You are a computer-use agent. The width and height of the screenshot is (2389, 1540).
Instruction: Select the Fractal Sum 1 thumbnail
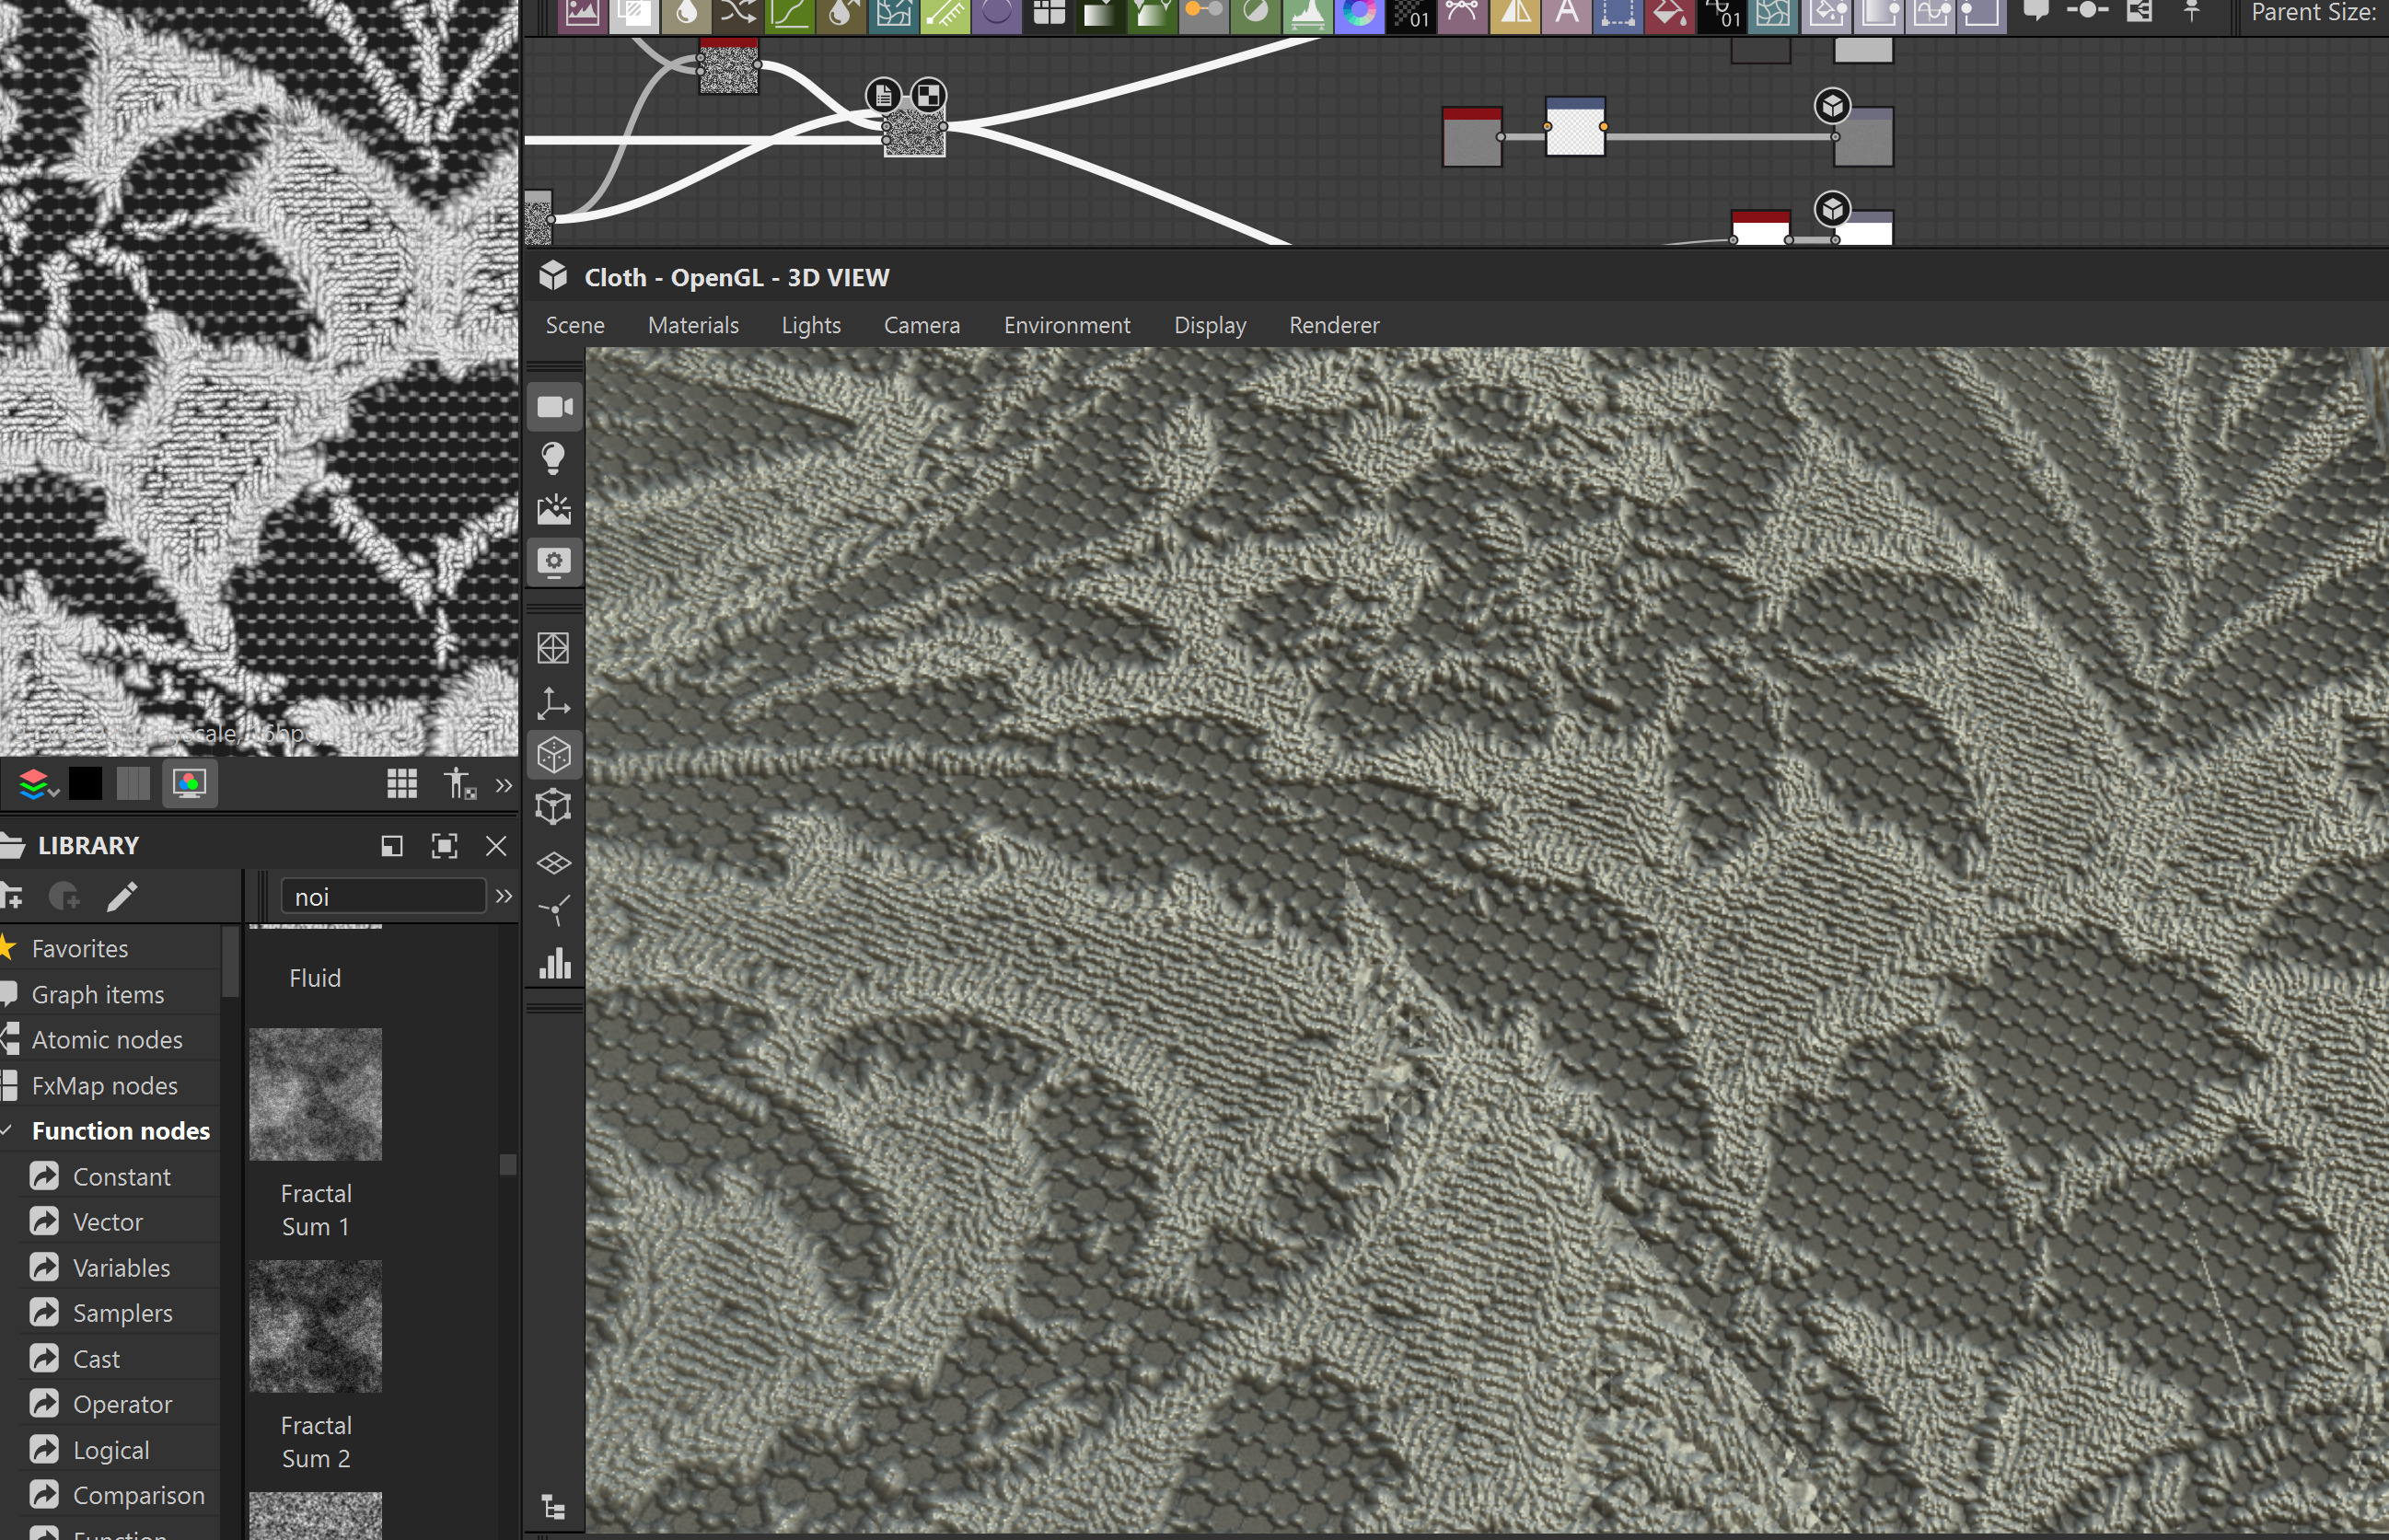(315, 1094)
